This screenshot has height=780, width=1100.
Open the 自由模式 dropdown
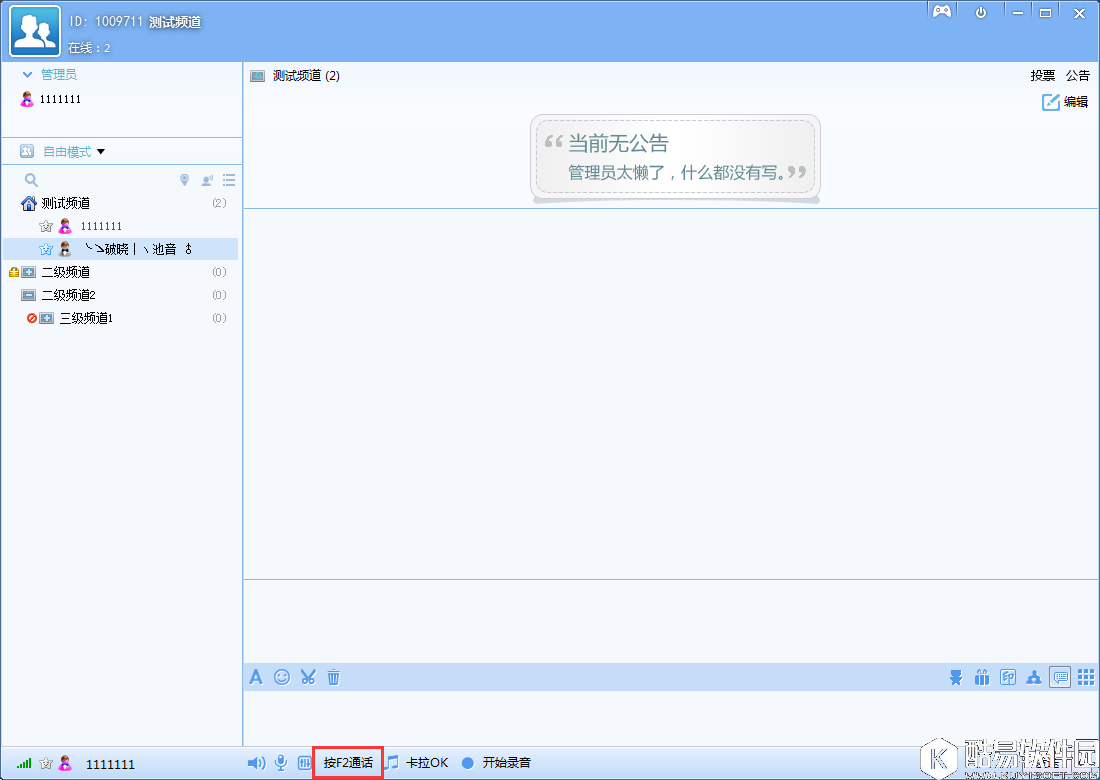tap(67, 150)
